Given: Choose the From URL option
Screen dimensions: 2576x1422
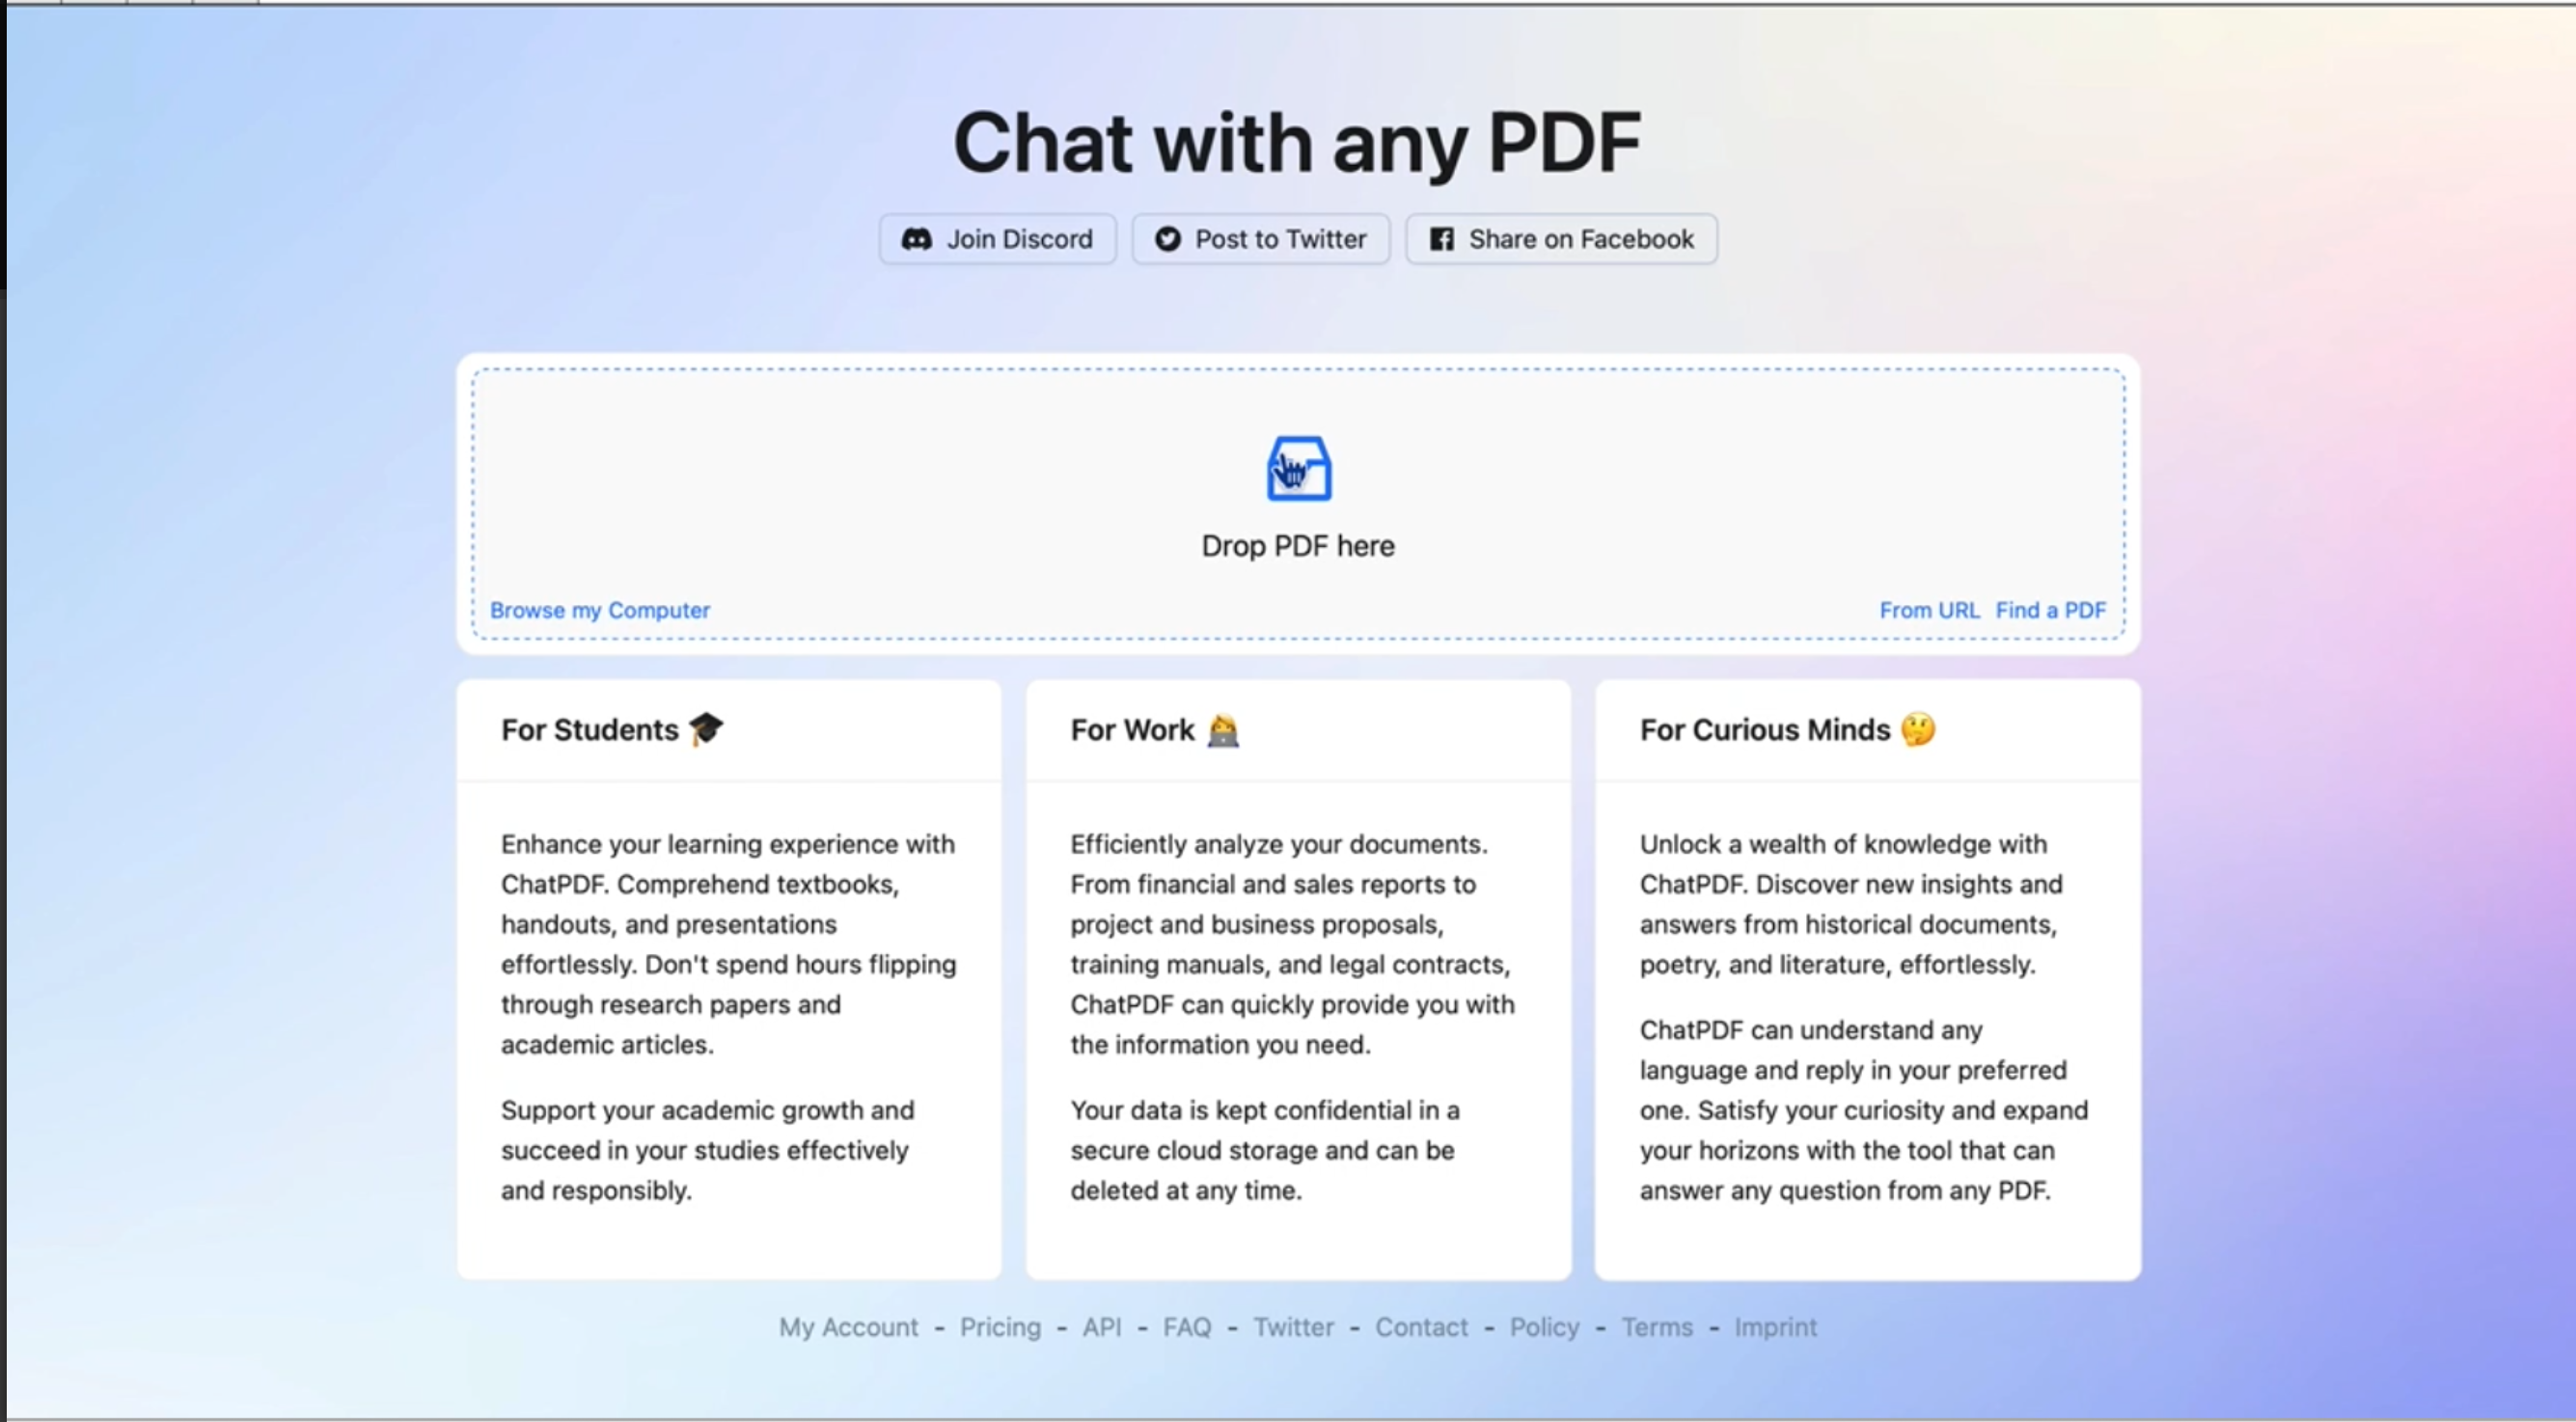Looking at the screenshot, I should (x=1928, y=610).
